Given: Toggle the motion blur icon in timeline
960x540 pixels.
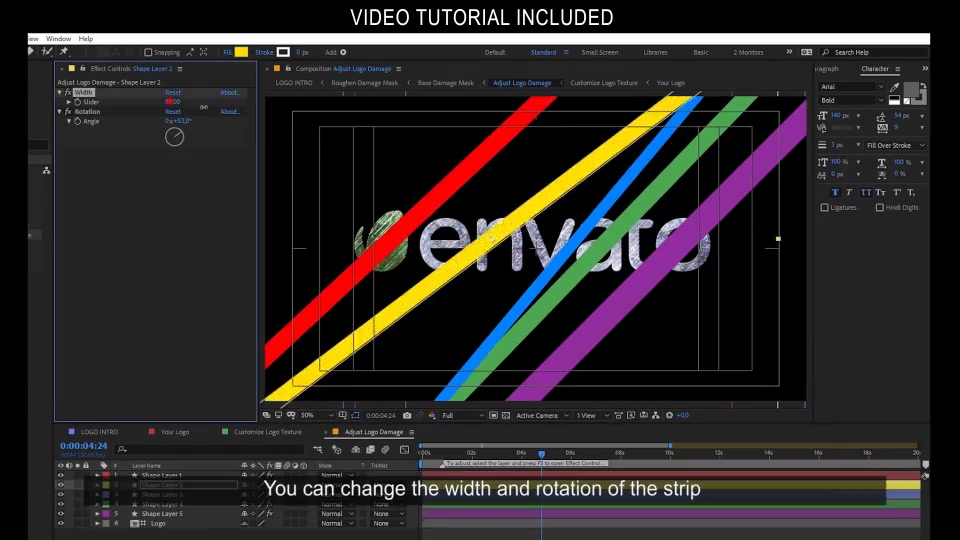Looking at the screenshot, I should pyautogui.click(x=385, y=449).
